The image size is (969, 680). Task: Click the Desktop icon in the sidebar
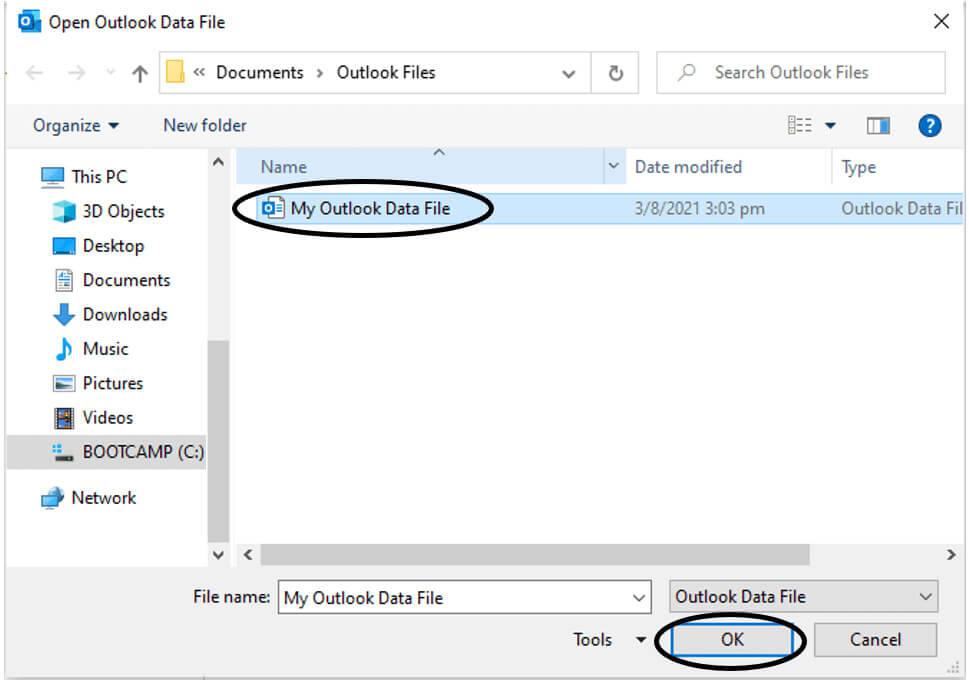64,246
